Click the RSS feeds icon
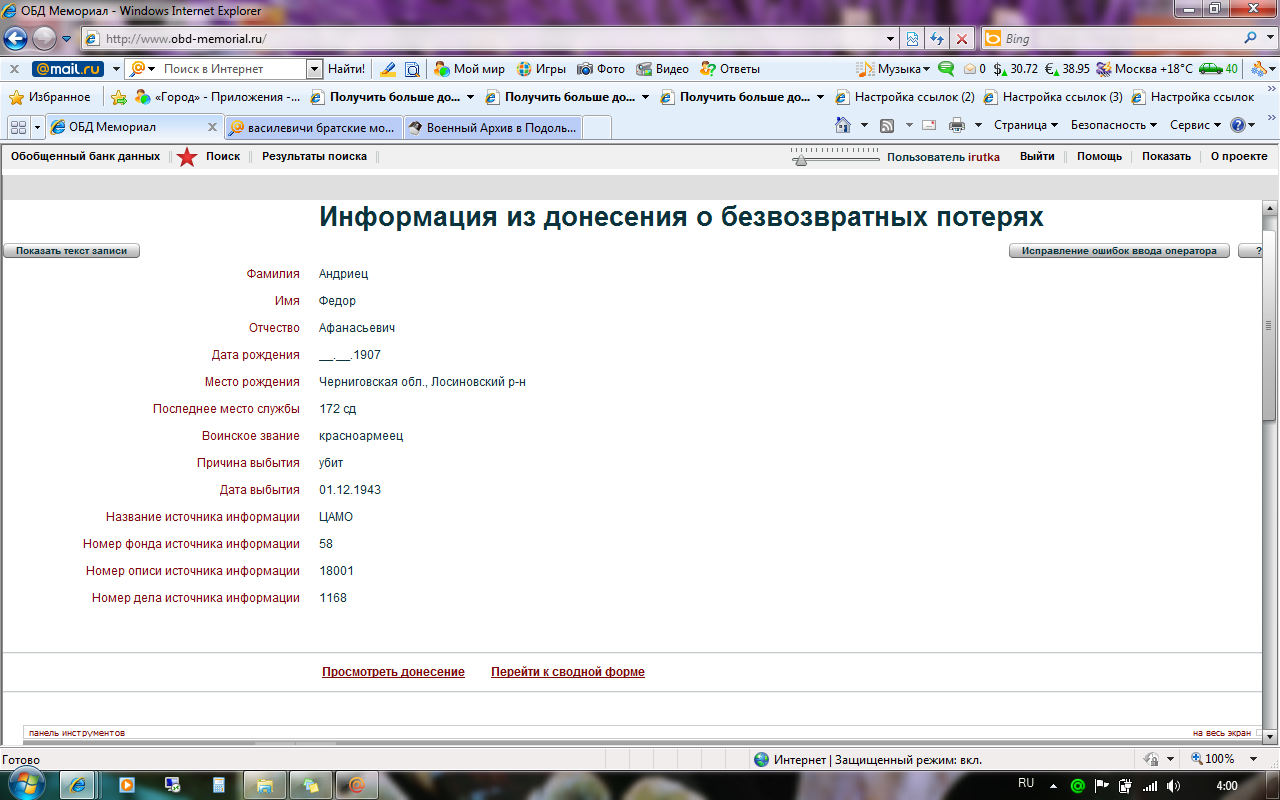 pyautogui.click(x=886, y=125)
